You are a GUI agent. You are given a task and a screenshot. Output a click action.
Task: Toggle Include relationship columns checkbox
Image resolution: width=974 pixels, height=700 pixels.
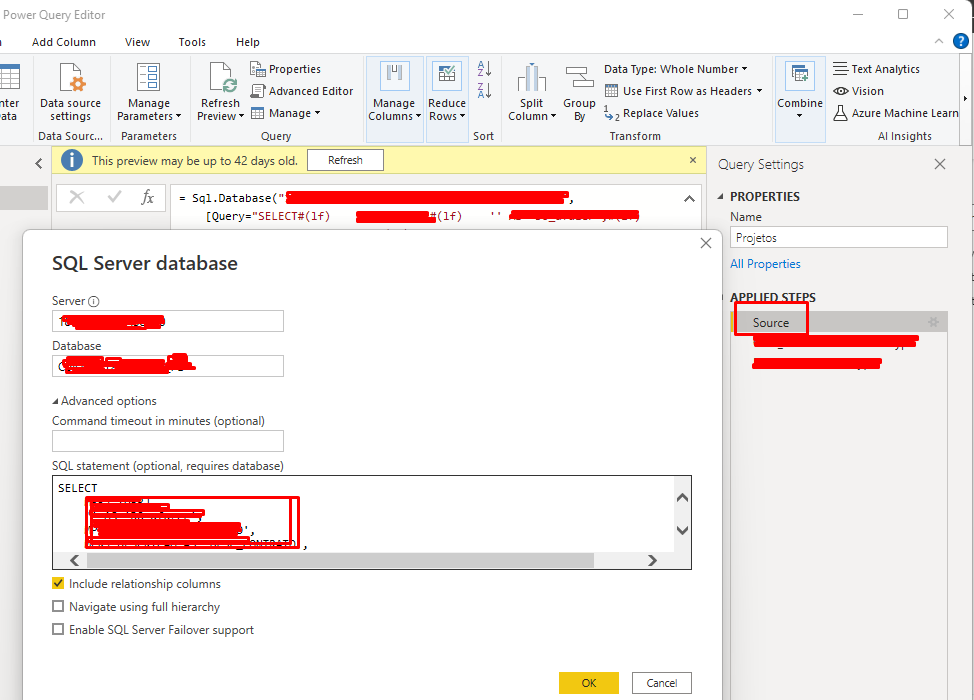[x=58, y=583]
